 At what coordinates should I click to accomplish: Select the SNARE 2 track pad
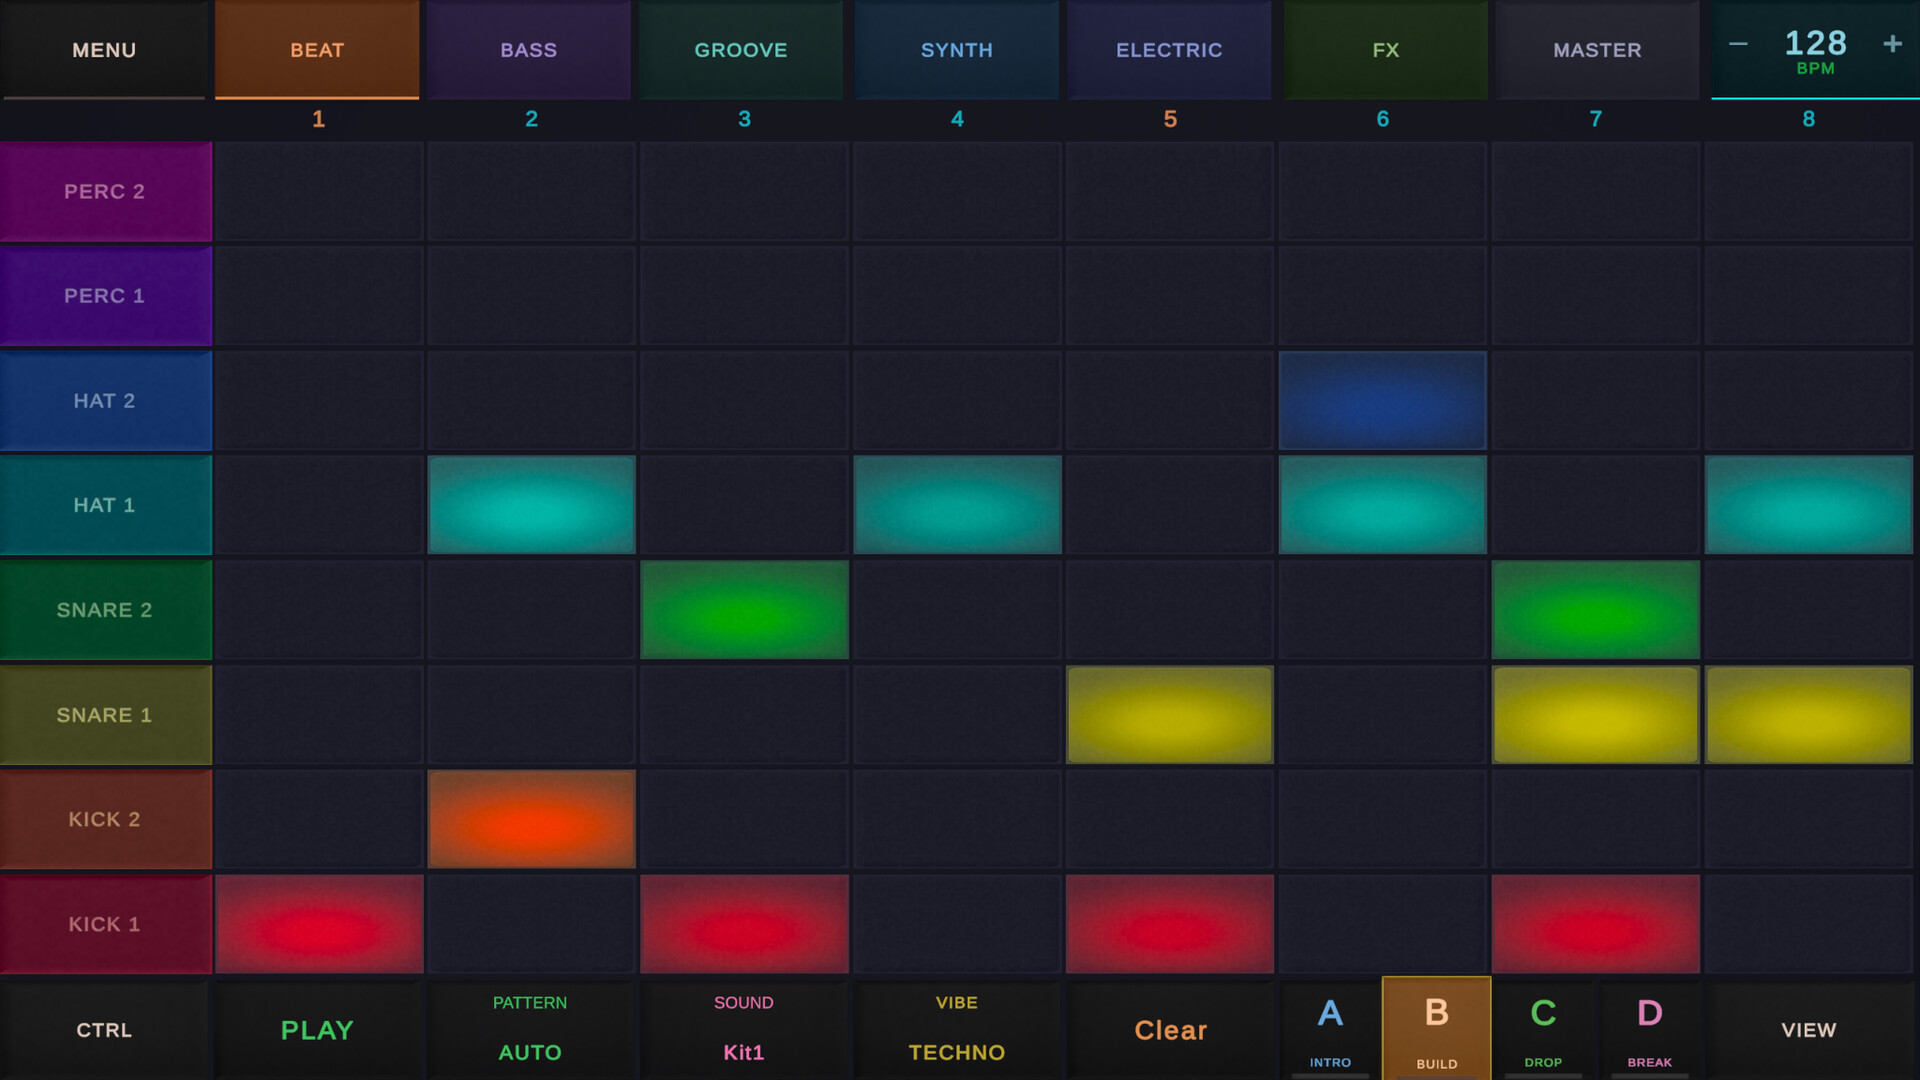coord(105,610)
